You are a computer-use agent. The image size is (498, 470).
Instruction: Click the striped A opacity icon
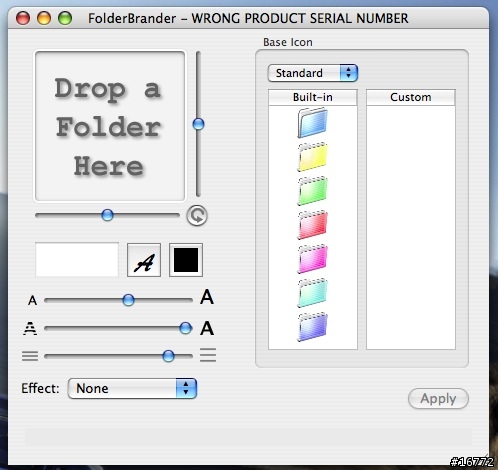30,328
